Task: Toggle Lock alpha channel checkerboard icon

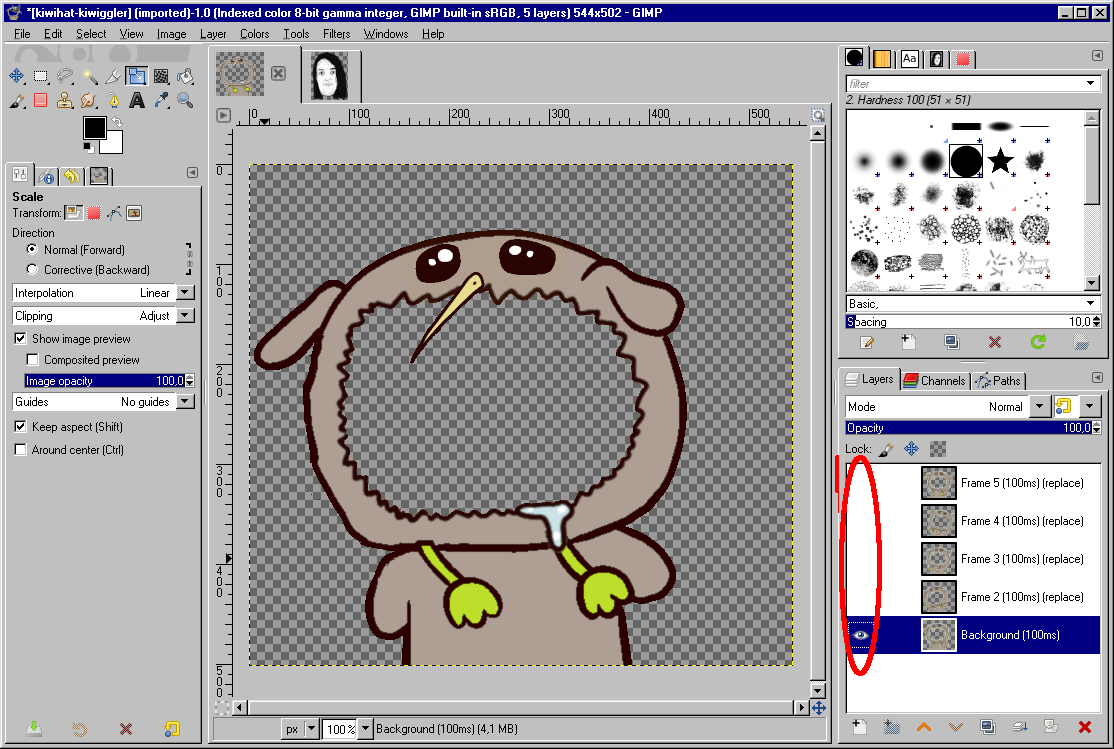Action: pyautogui.click(x=938, y=449)
